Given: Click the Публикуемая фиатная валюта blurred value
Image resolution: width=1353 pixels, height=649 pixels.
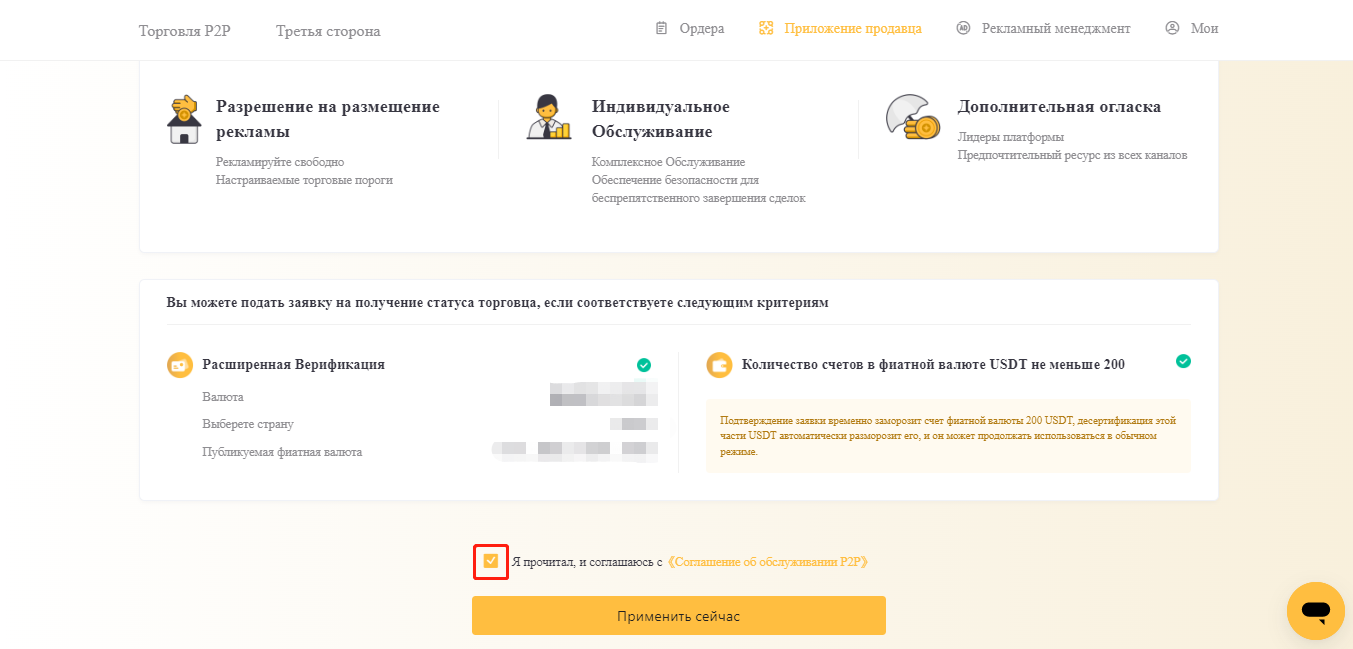Looking at the screenshot, I should (575, 451).
